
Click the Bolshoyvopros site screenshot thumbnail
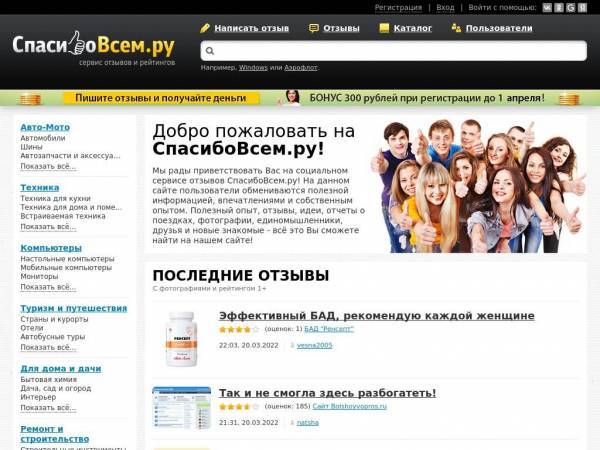(181, 408)
